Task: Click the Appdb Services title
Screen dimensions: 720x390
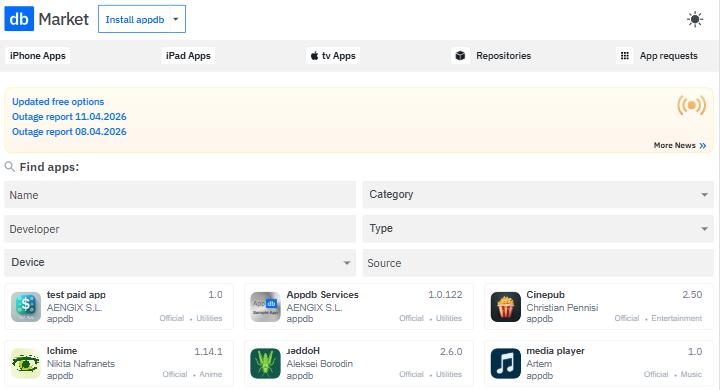Action: pos(322,294)
